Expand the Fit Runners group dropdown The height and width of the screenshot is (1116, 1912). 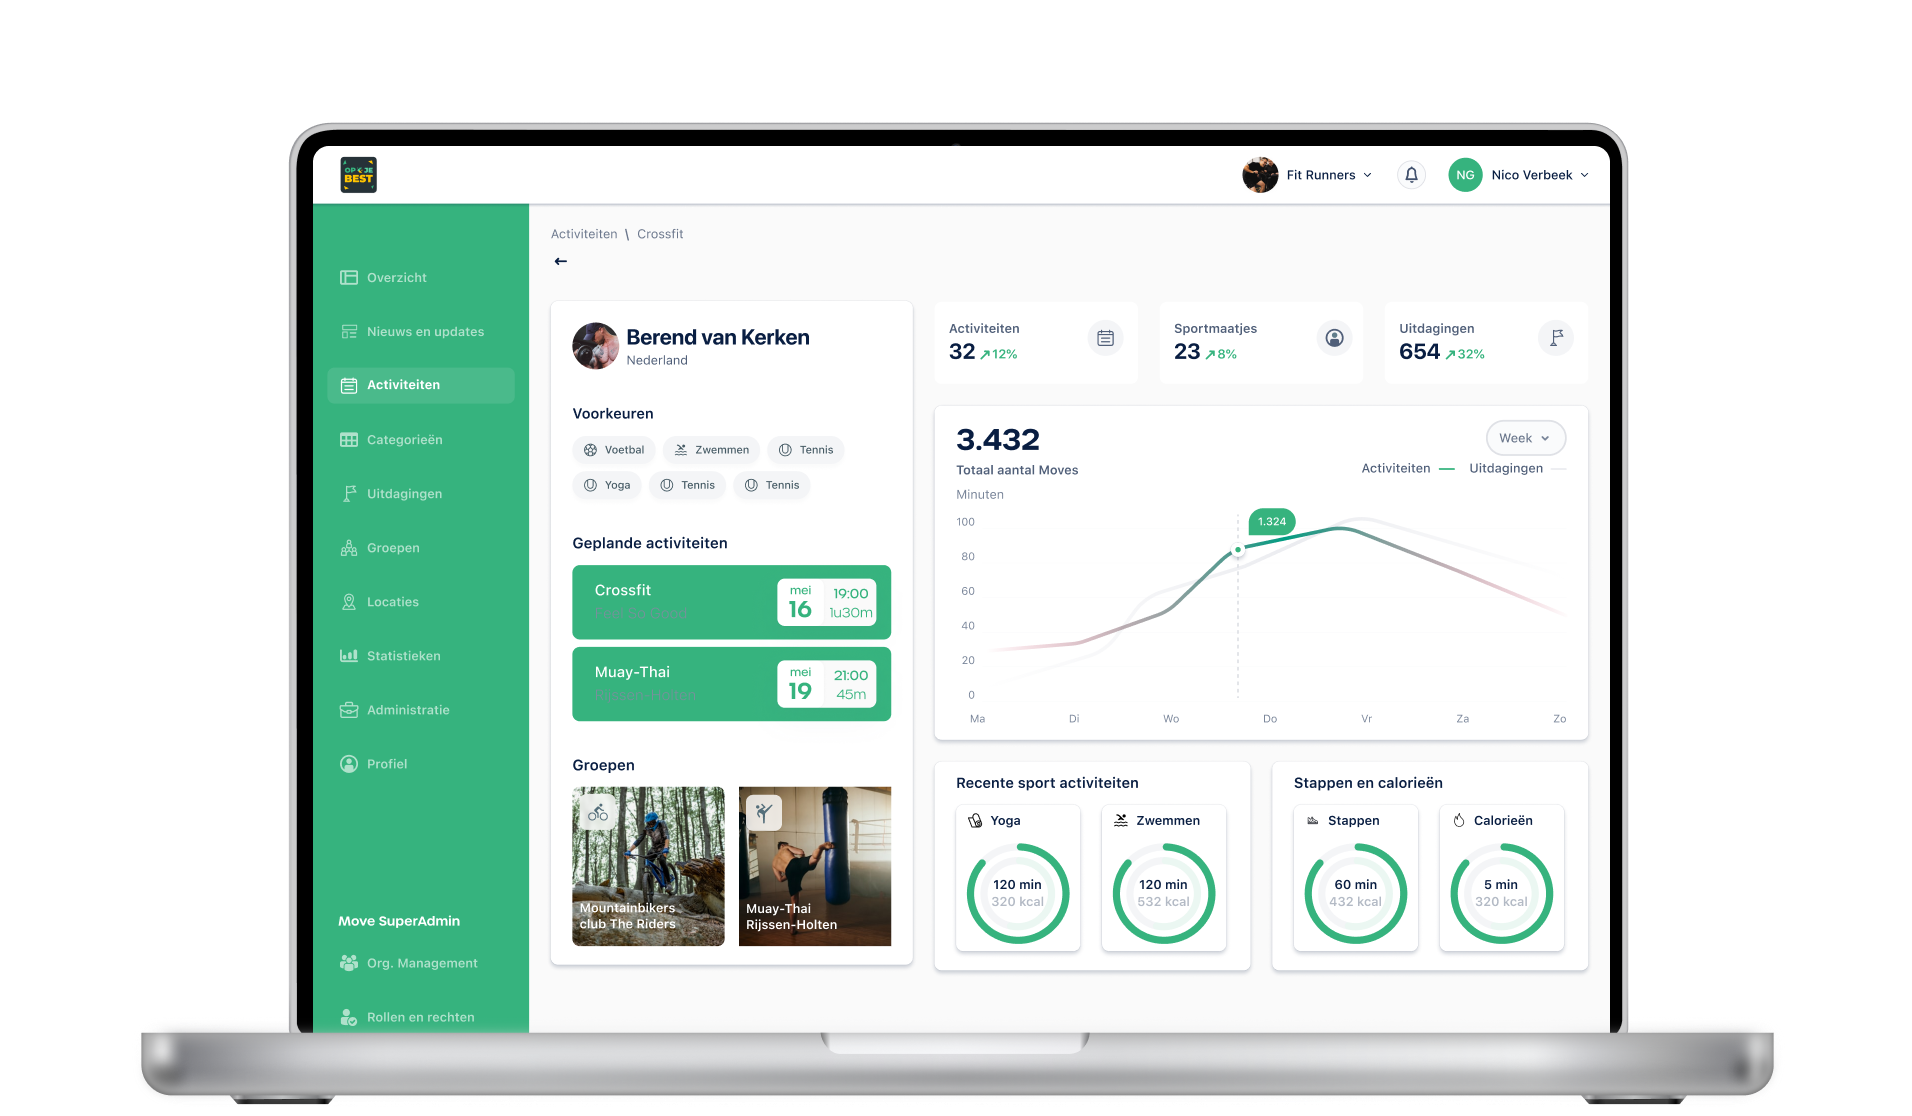tap(1310, 175)
